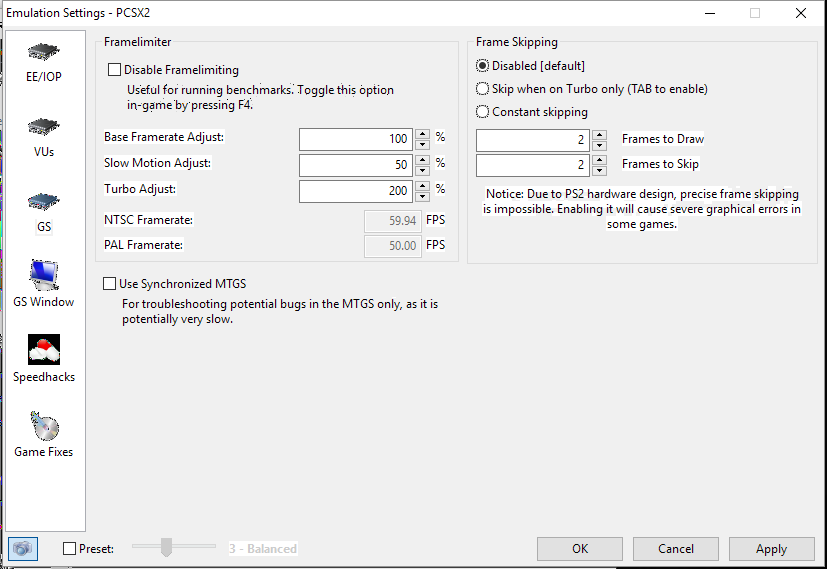Viewport: 827px width, 569px height.
Task: Close the Emulation Settings window
Action: click(801, 13)
